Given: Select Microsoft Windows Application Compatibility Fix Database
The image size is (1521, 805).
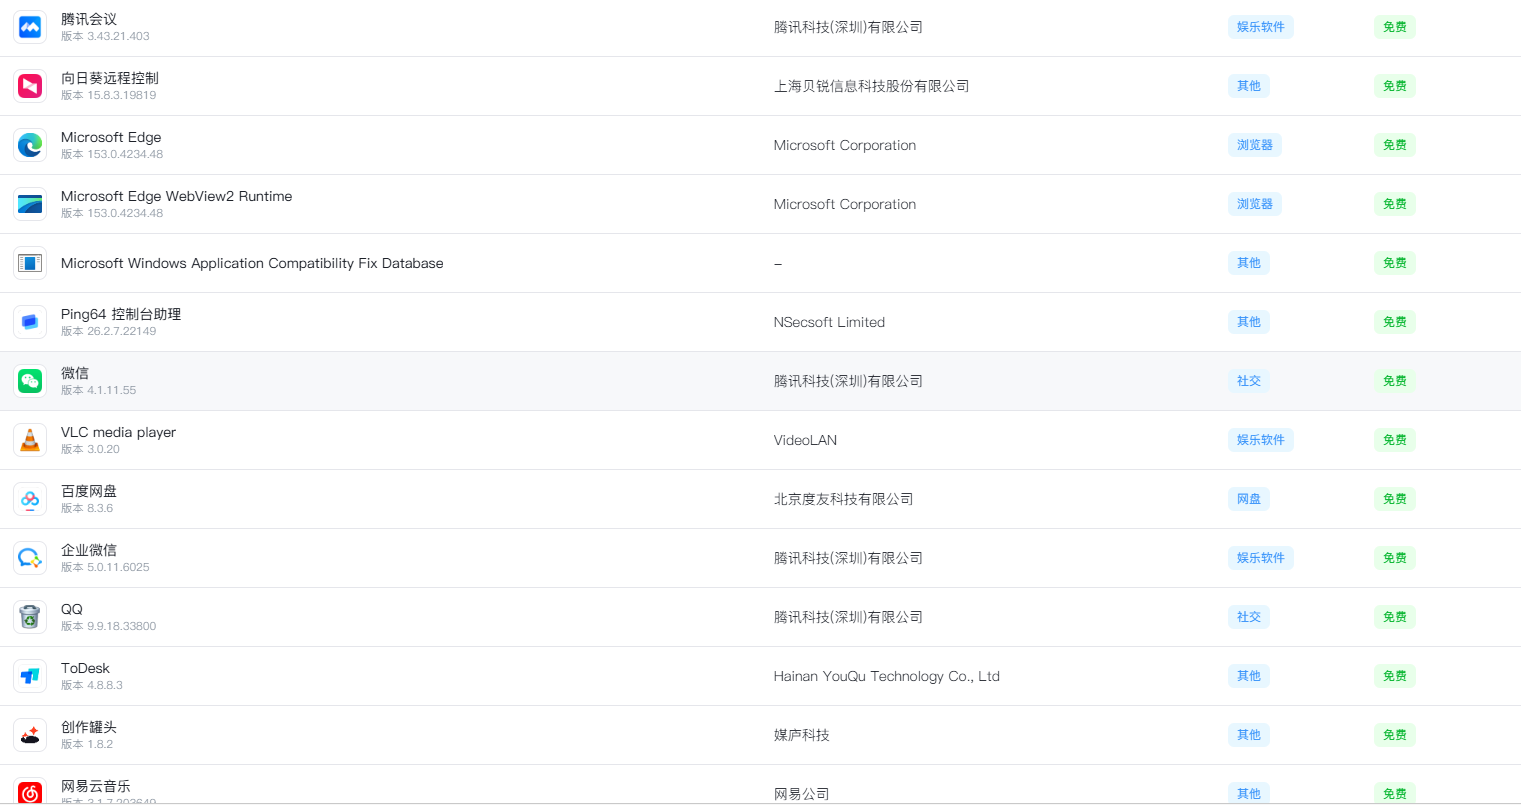Looking at the screenshot, I should (x=252, y=263).
